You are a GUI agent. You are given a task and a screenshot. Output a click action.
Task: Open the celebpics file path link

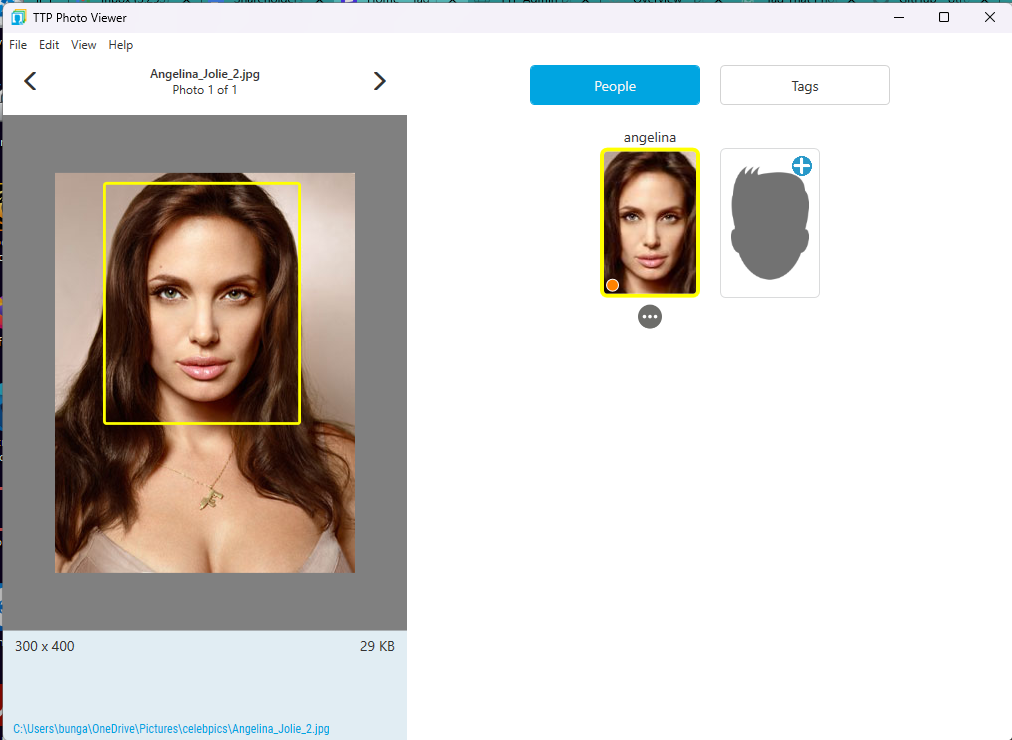click(x=171, y=729)
